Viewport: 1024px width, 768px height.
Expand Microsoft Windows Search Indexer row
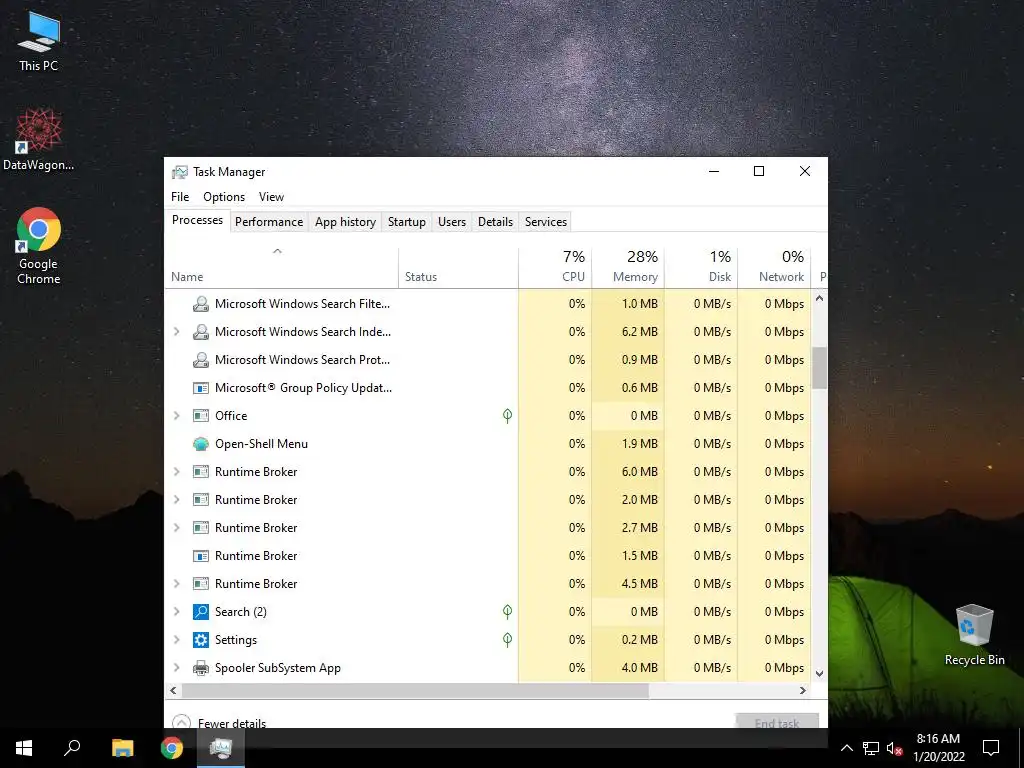point(176,332)
